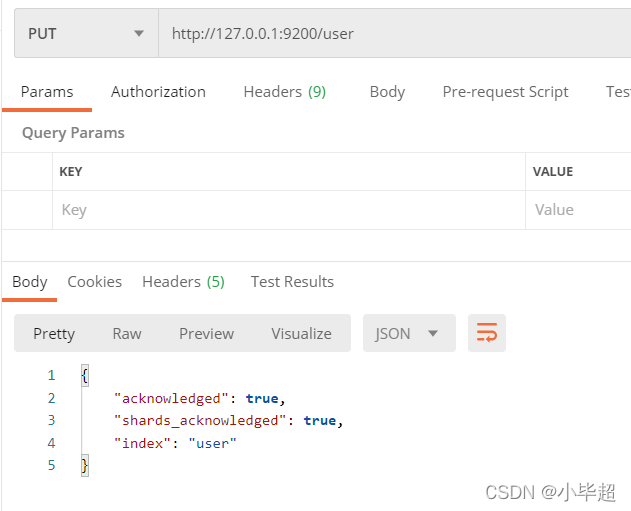
Task: Click the KEY column header
Action: click(x=71, y=172)
